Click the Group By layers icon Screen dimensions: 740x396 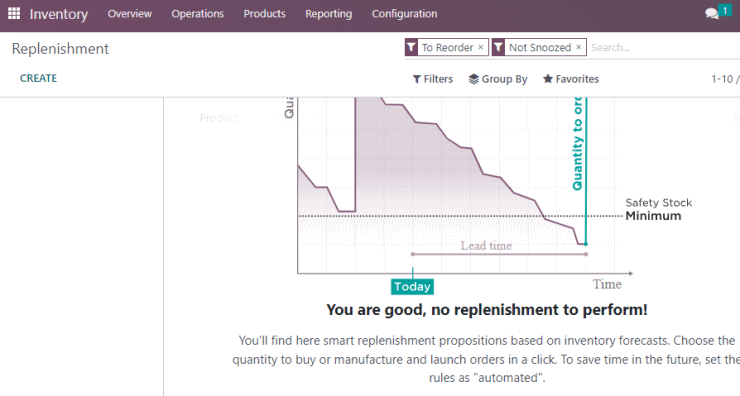coord(474,79)
